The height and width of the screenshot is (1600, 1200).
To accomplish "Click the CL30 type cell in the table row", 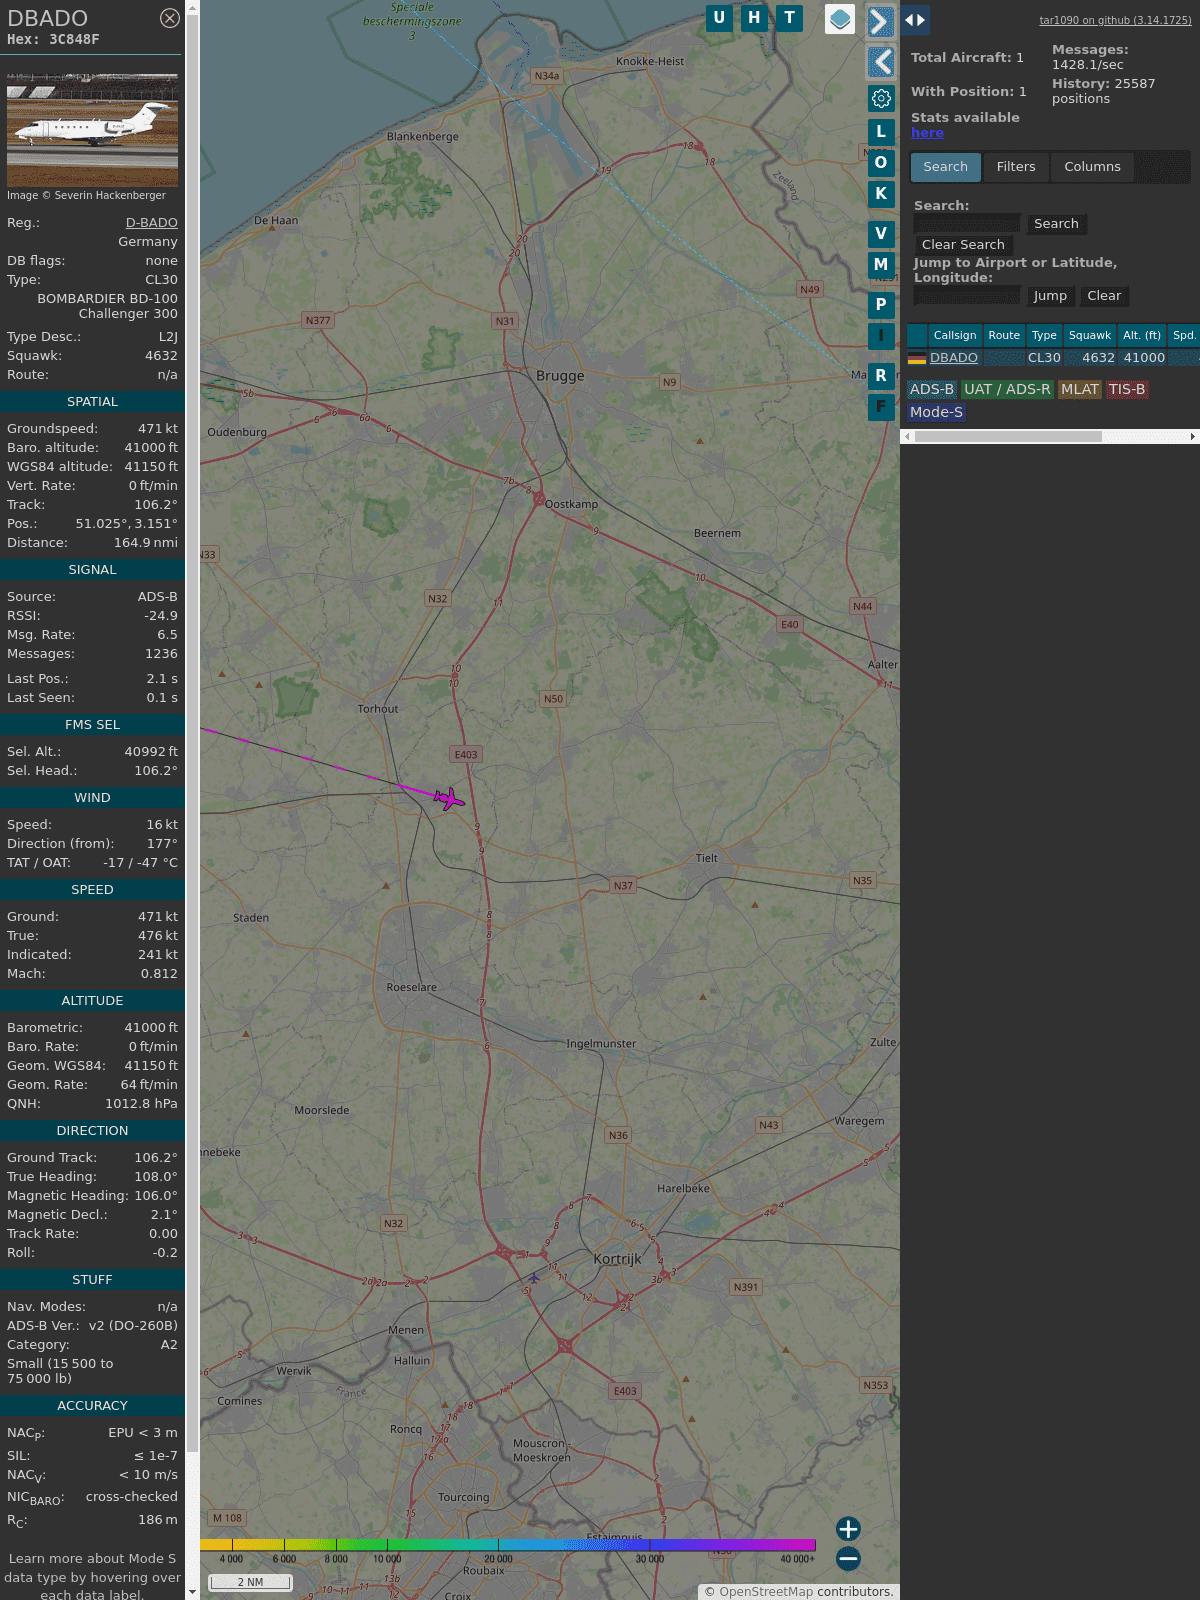I will [x=1044, y=358].
